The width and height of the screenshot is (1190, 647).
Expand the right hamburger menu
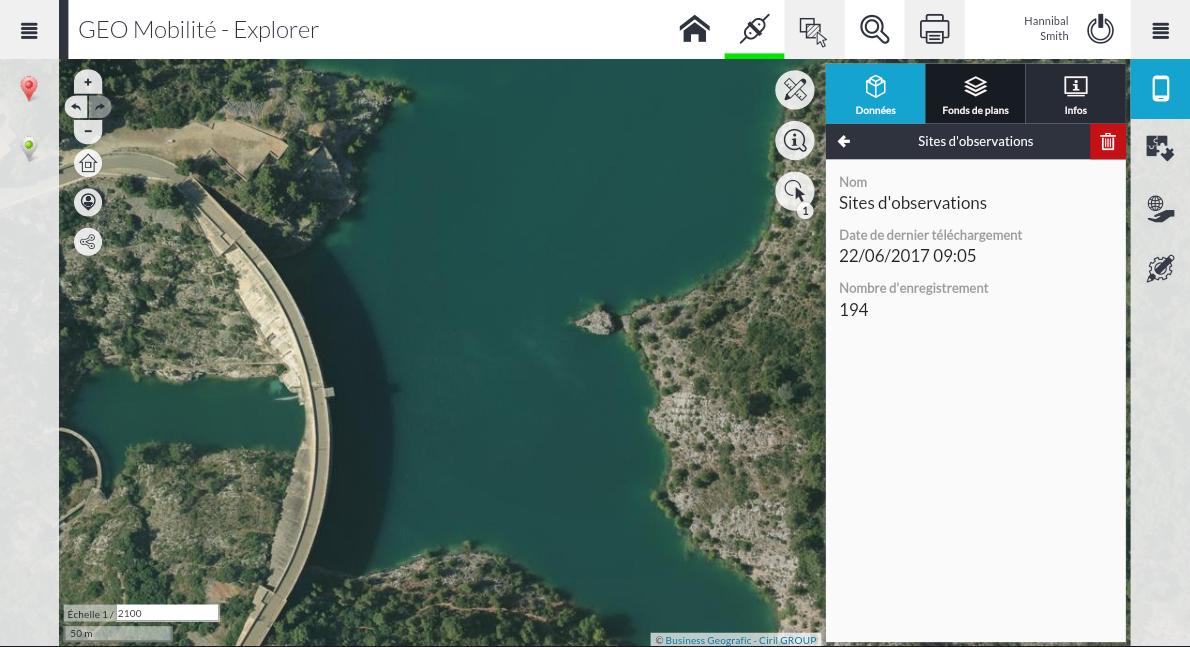[1160, 30]
